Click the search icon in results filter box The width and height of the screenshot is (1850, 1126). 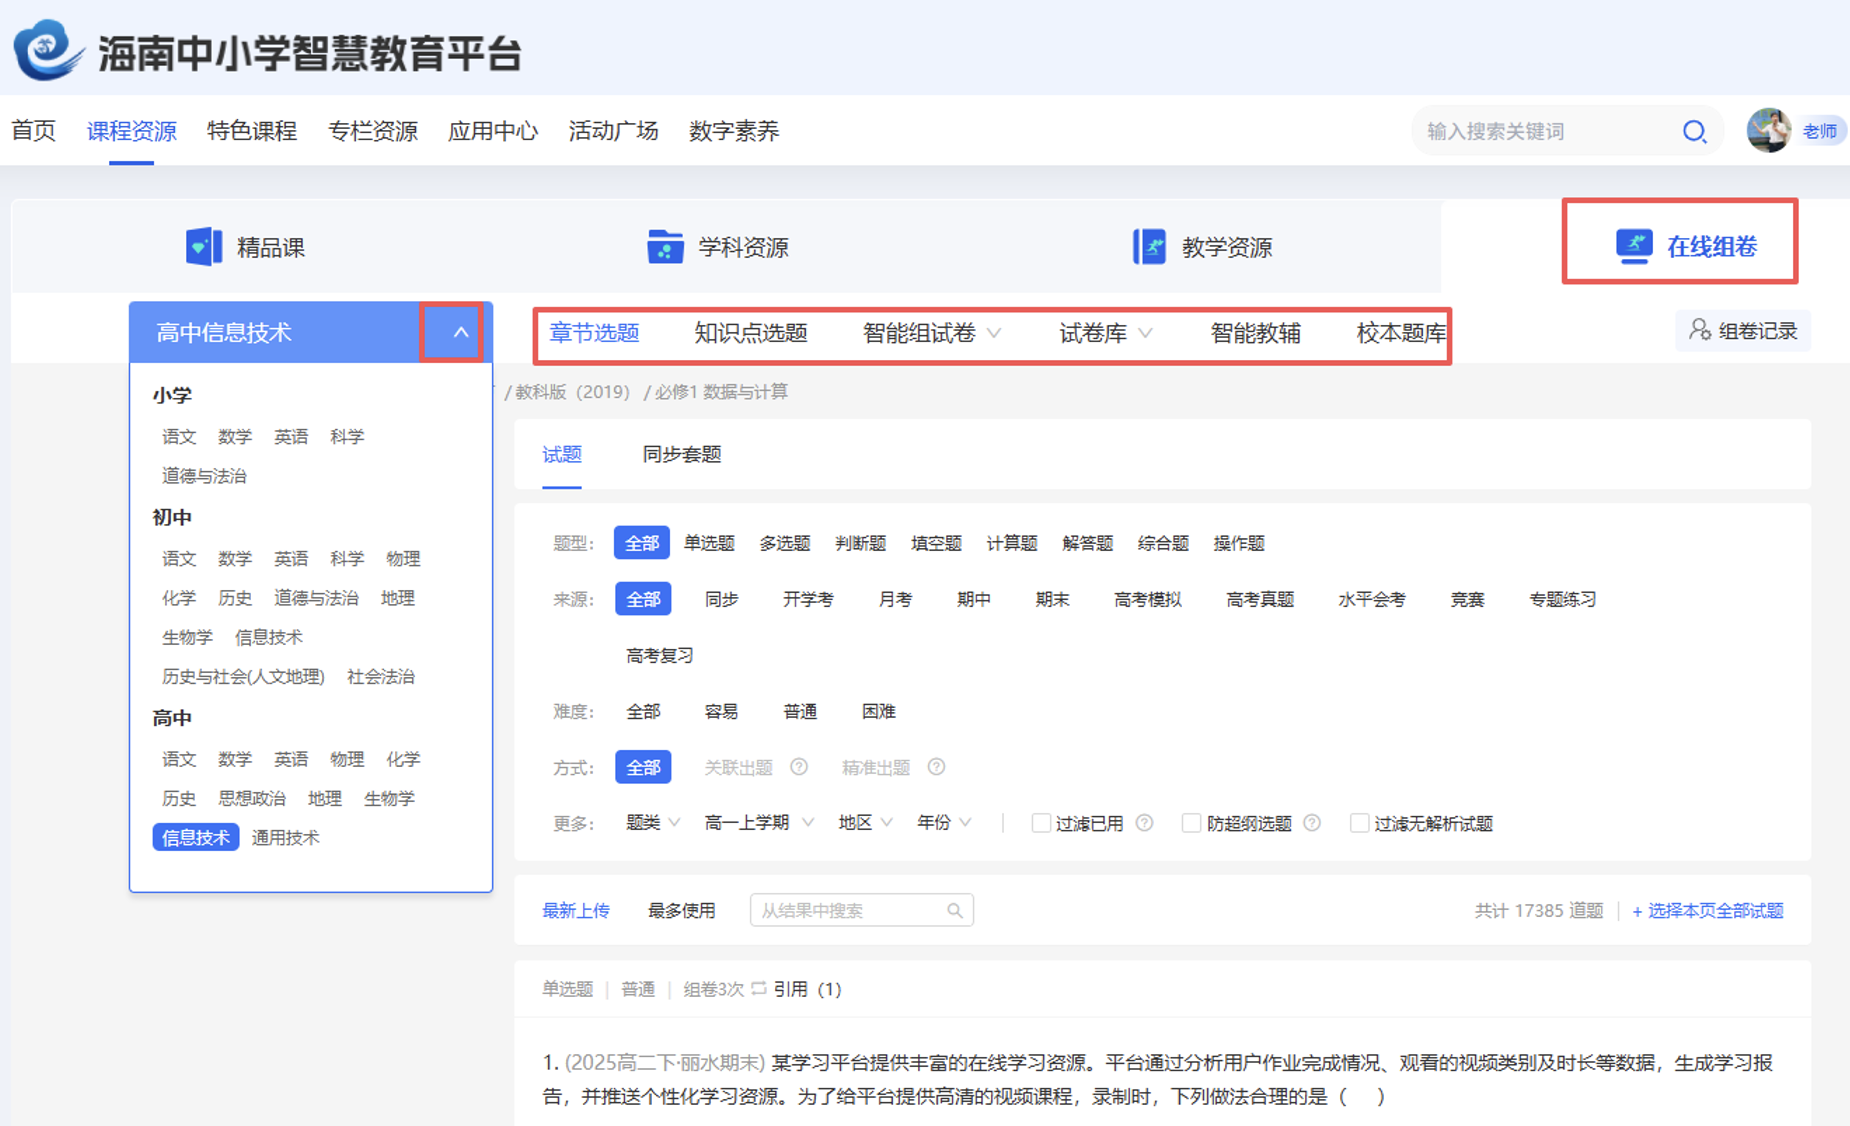click(x=955, y=910)
